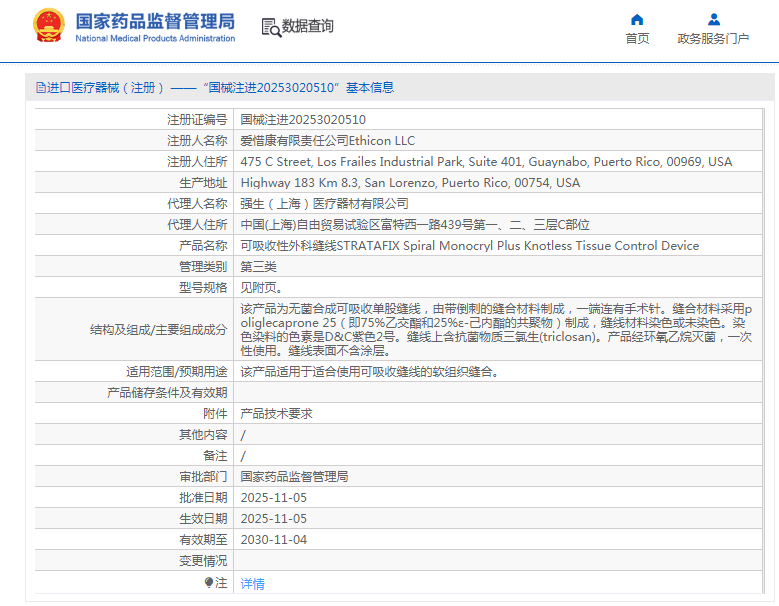Open 详情 link in the 注 row
This screenshot has width=779, height=606.
[x=252, y=584]
